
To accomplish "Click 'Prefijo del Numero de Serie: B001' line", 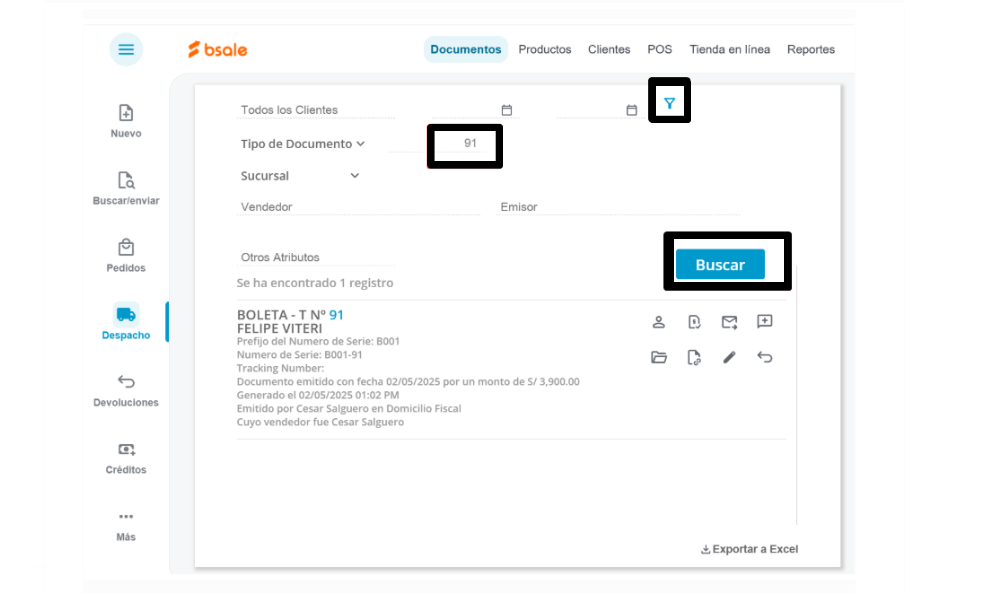I will 318,341.
